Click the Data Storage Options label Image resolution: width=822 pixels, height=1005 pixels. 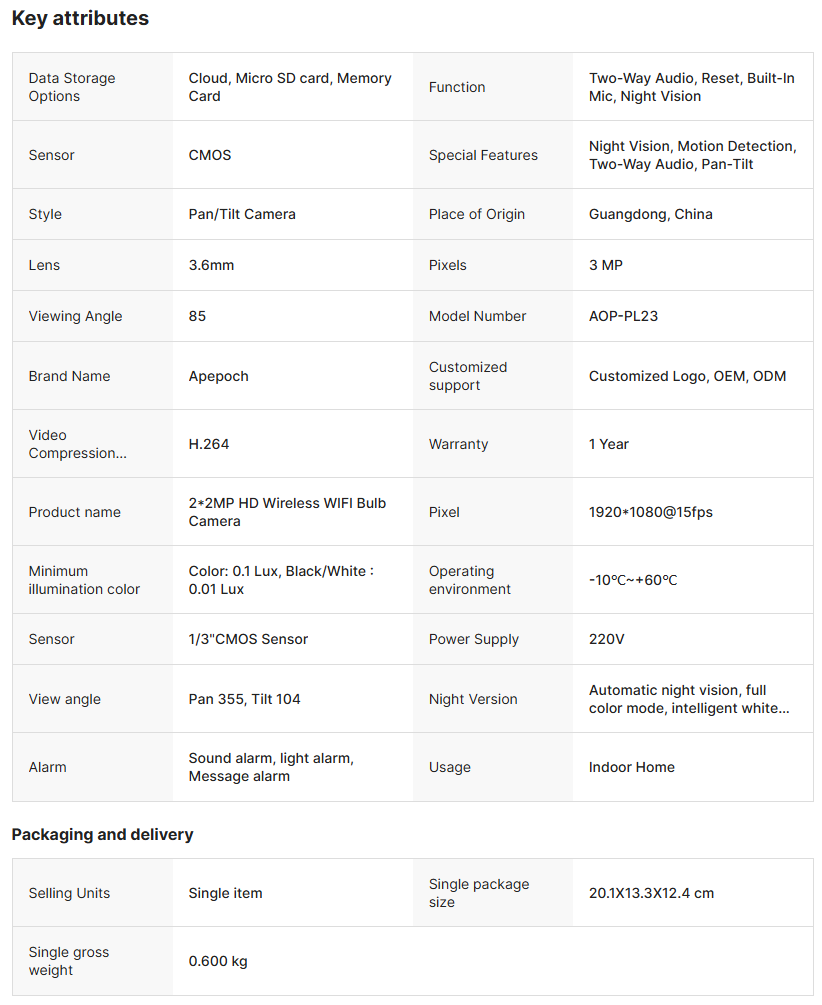[x=72, y=87]
